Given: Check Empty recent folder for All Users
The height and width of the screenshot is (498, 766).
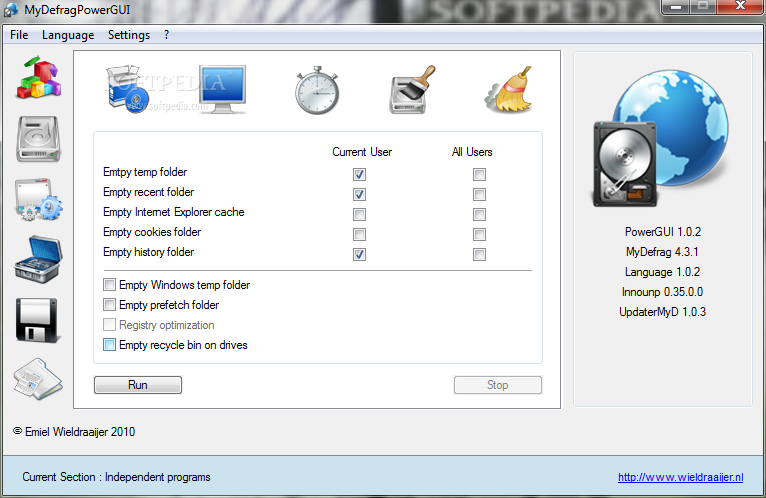Looking at the screenshot, I should 479,195.
